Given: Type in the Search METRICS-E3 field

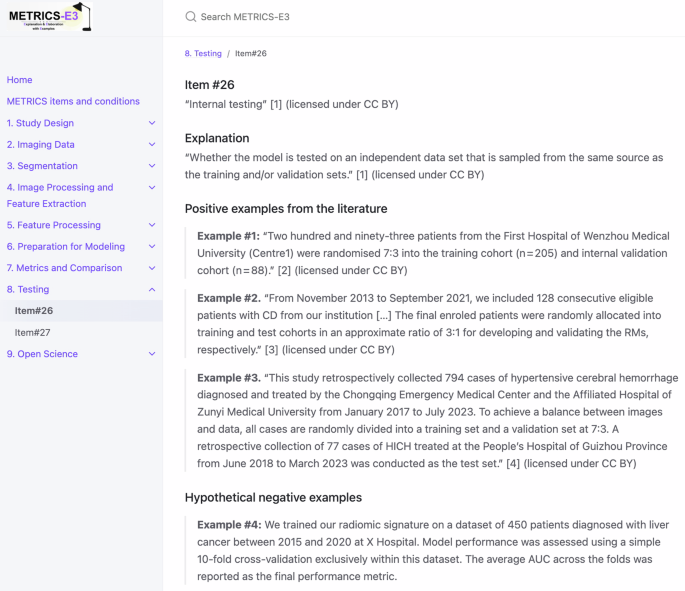Looking at the screenshot, I should (300, 17).
